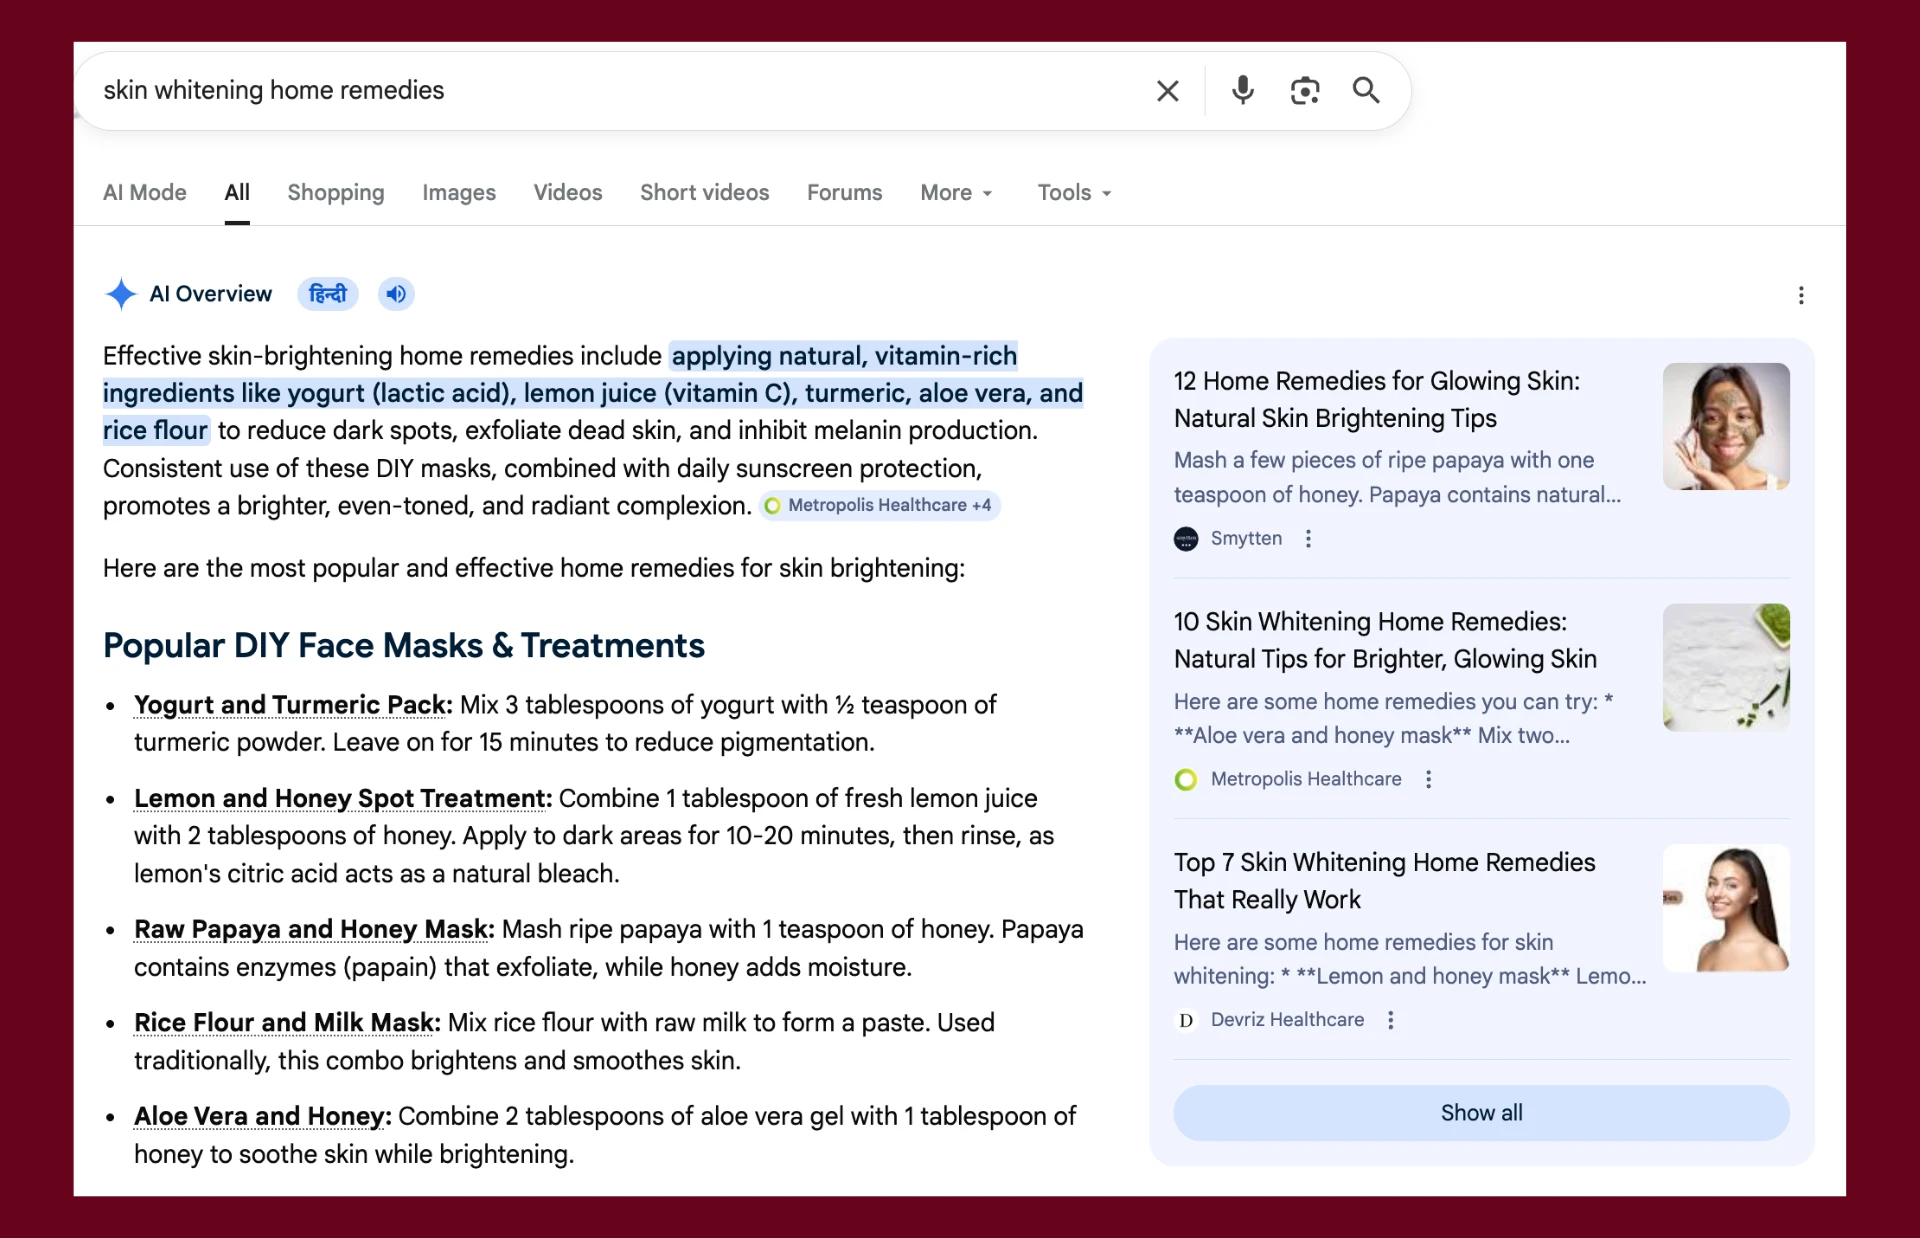The height and width of the screenshot is (1238, 1920).
Task: Clear the search query with the X icon
Action: pyautogui.click(x=1167, y=90)
